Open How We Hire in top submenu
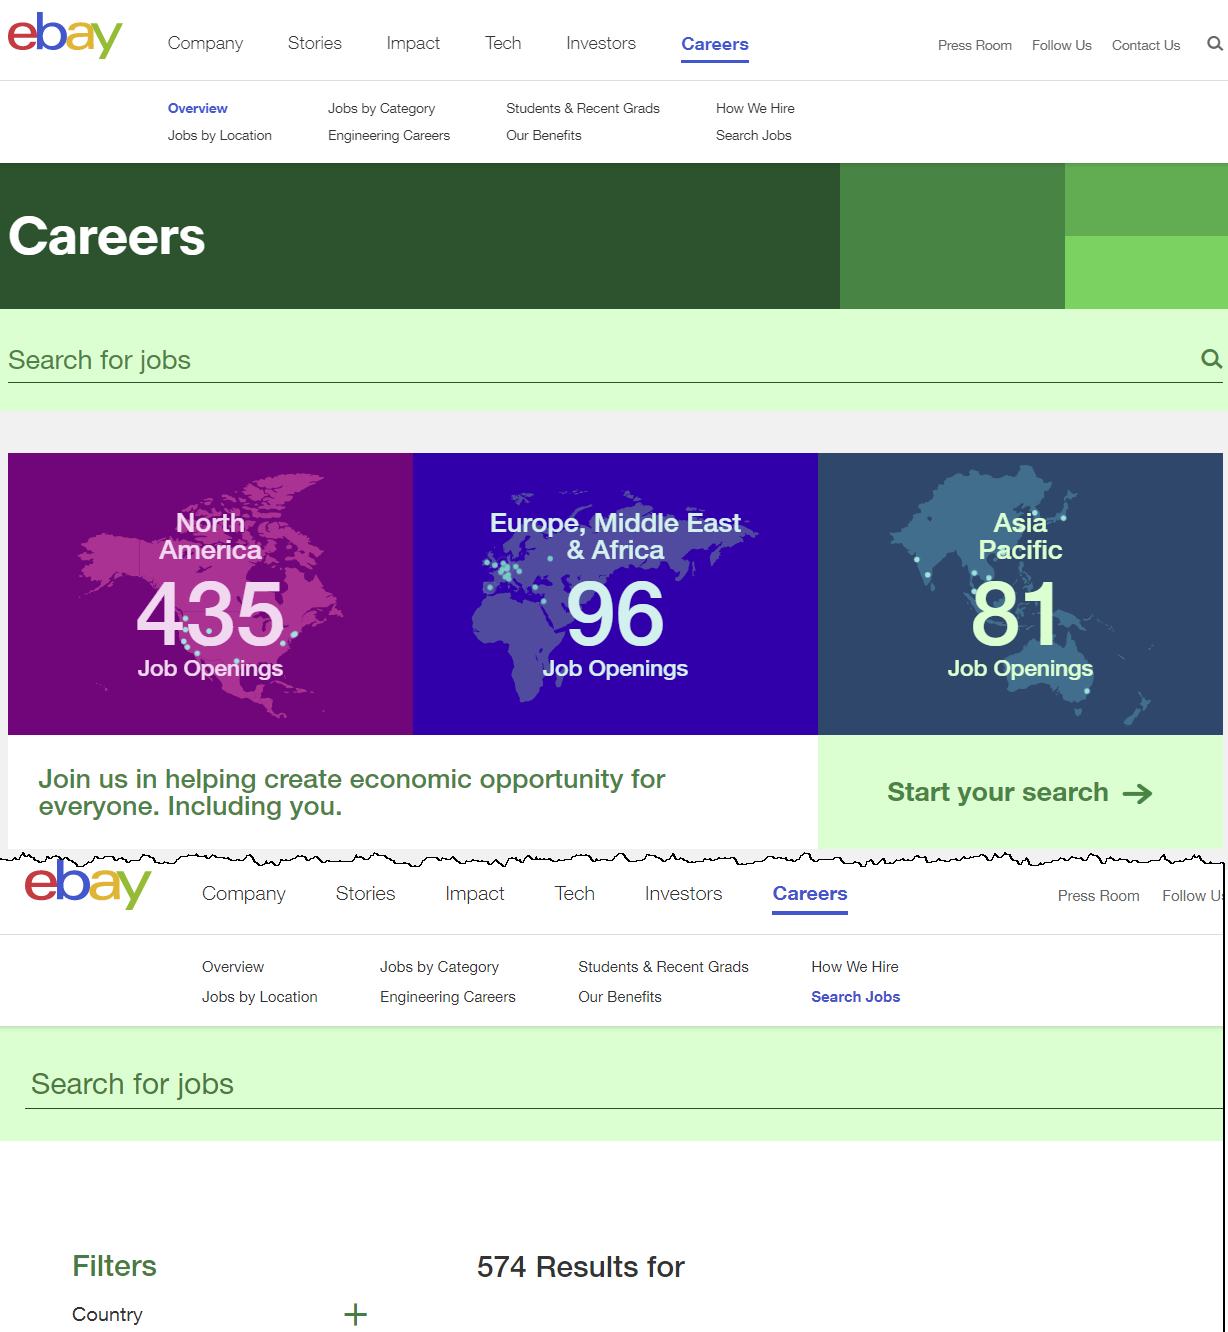Image resolution: width=1228 pixels, height=1332 pixels. 755,108
